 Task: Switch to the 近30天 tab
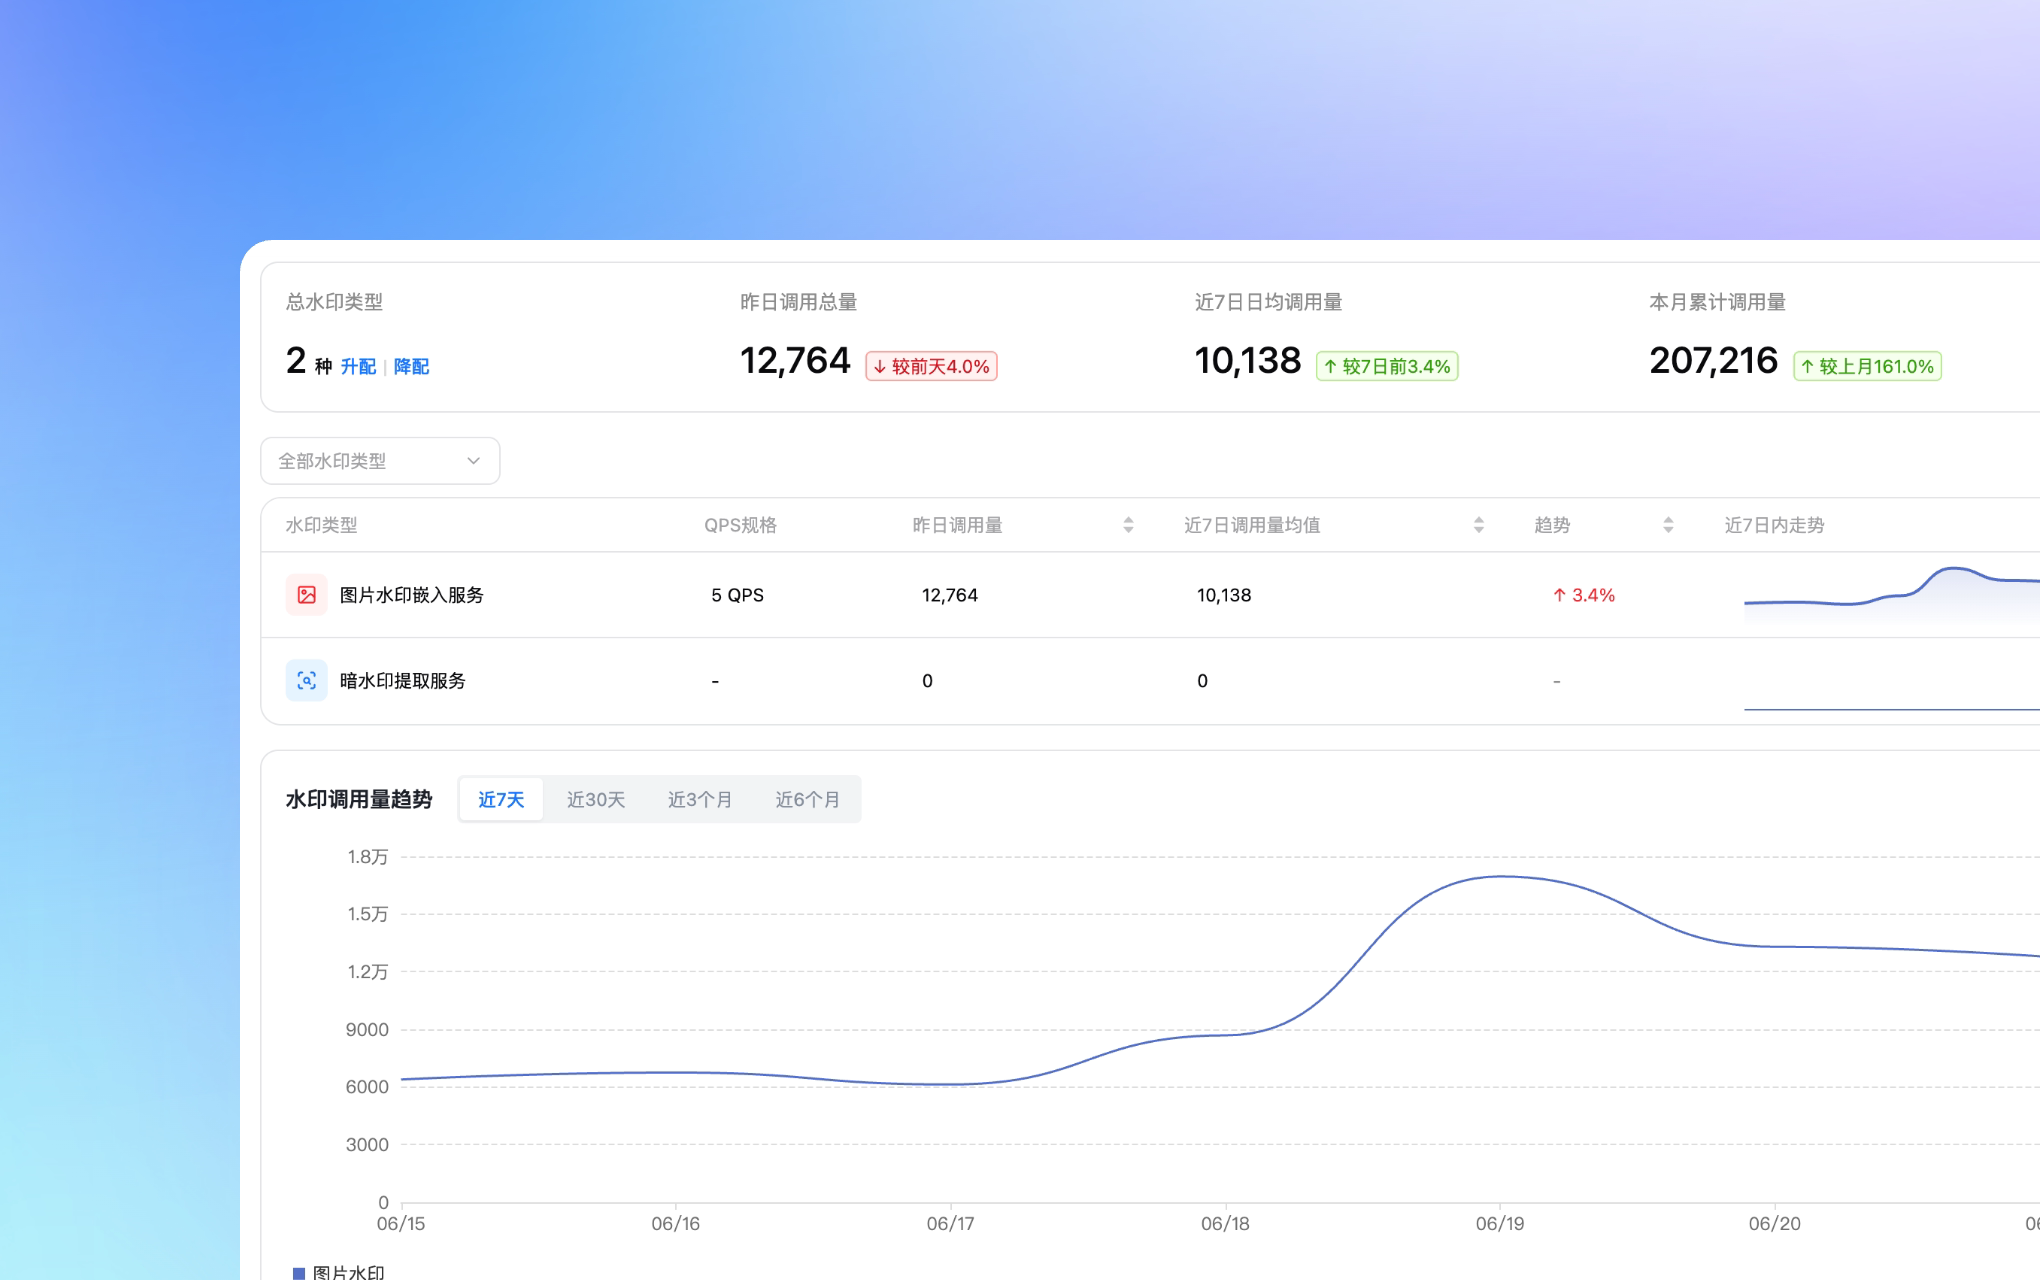pyautogui.click(x=596, y=799)
